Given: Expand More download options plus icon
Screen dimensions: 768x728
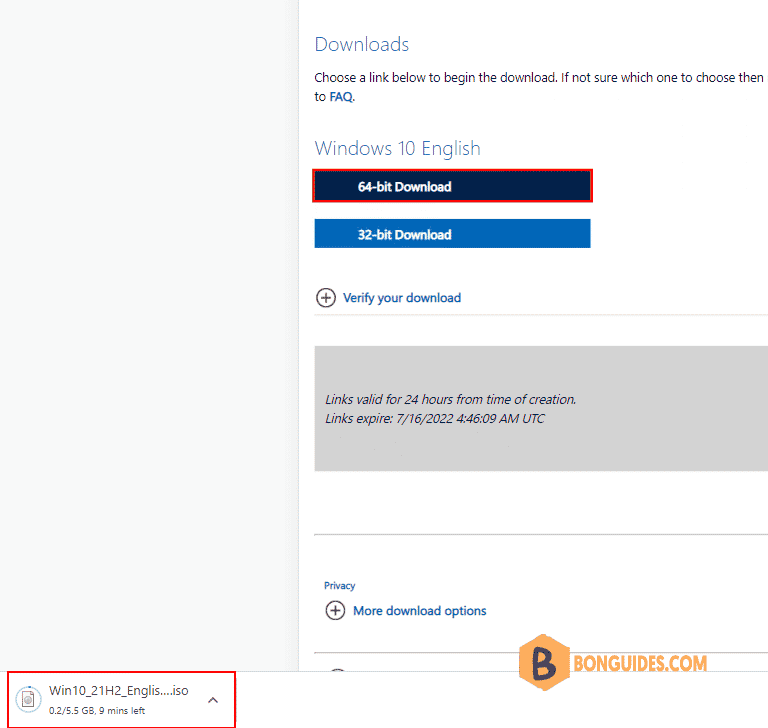Looking at the screenshot, I should tap(335, 610).
